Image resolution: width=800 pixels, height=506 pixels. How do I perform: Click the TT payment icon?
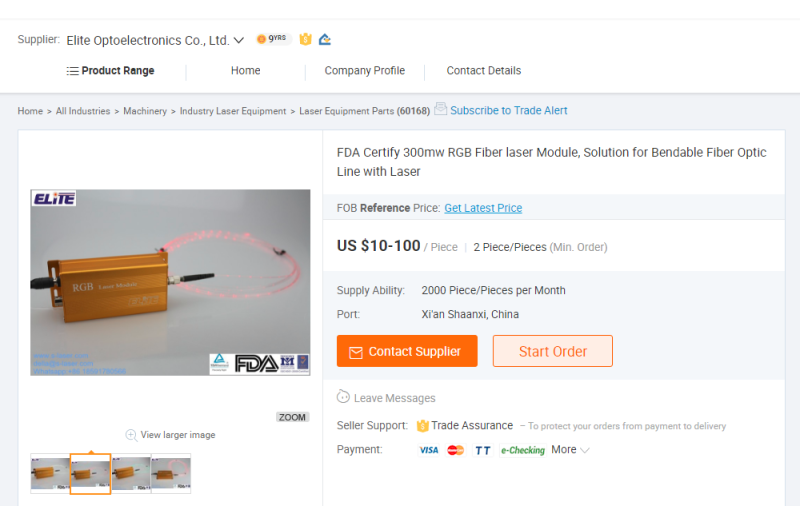coord(482,450)
